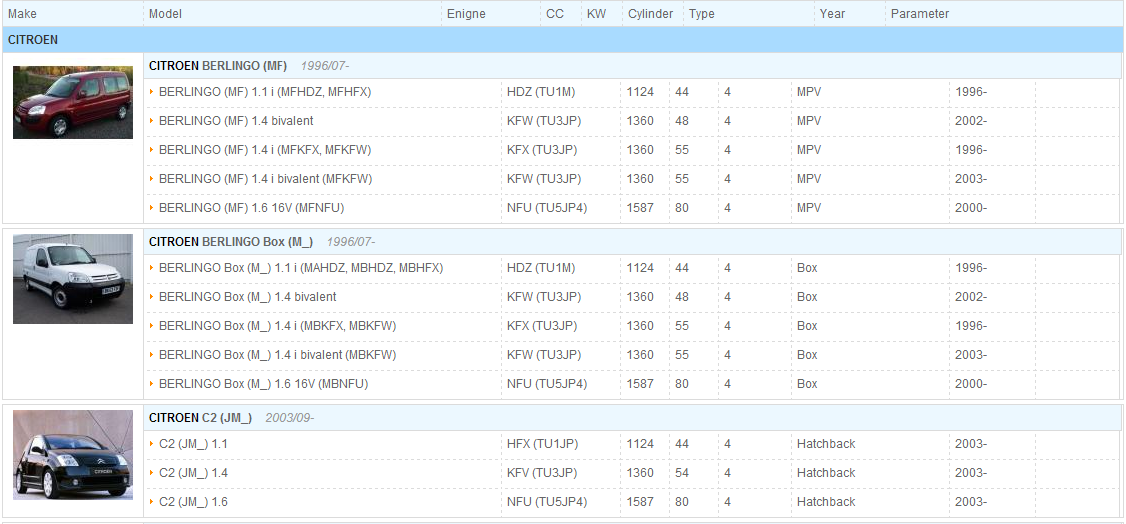Open the red Citroen Berlingo MF thumbnail

pyautogui.click(x=73, y=103)
